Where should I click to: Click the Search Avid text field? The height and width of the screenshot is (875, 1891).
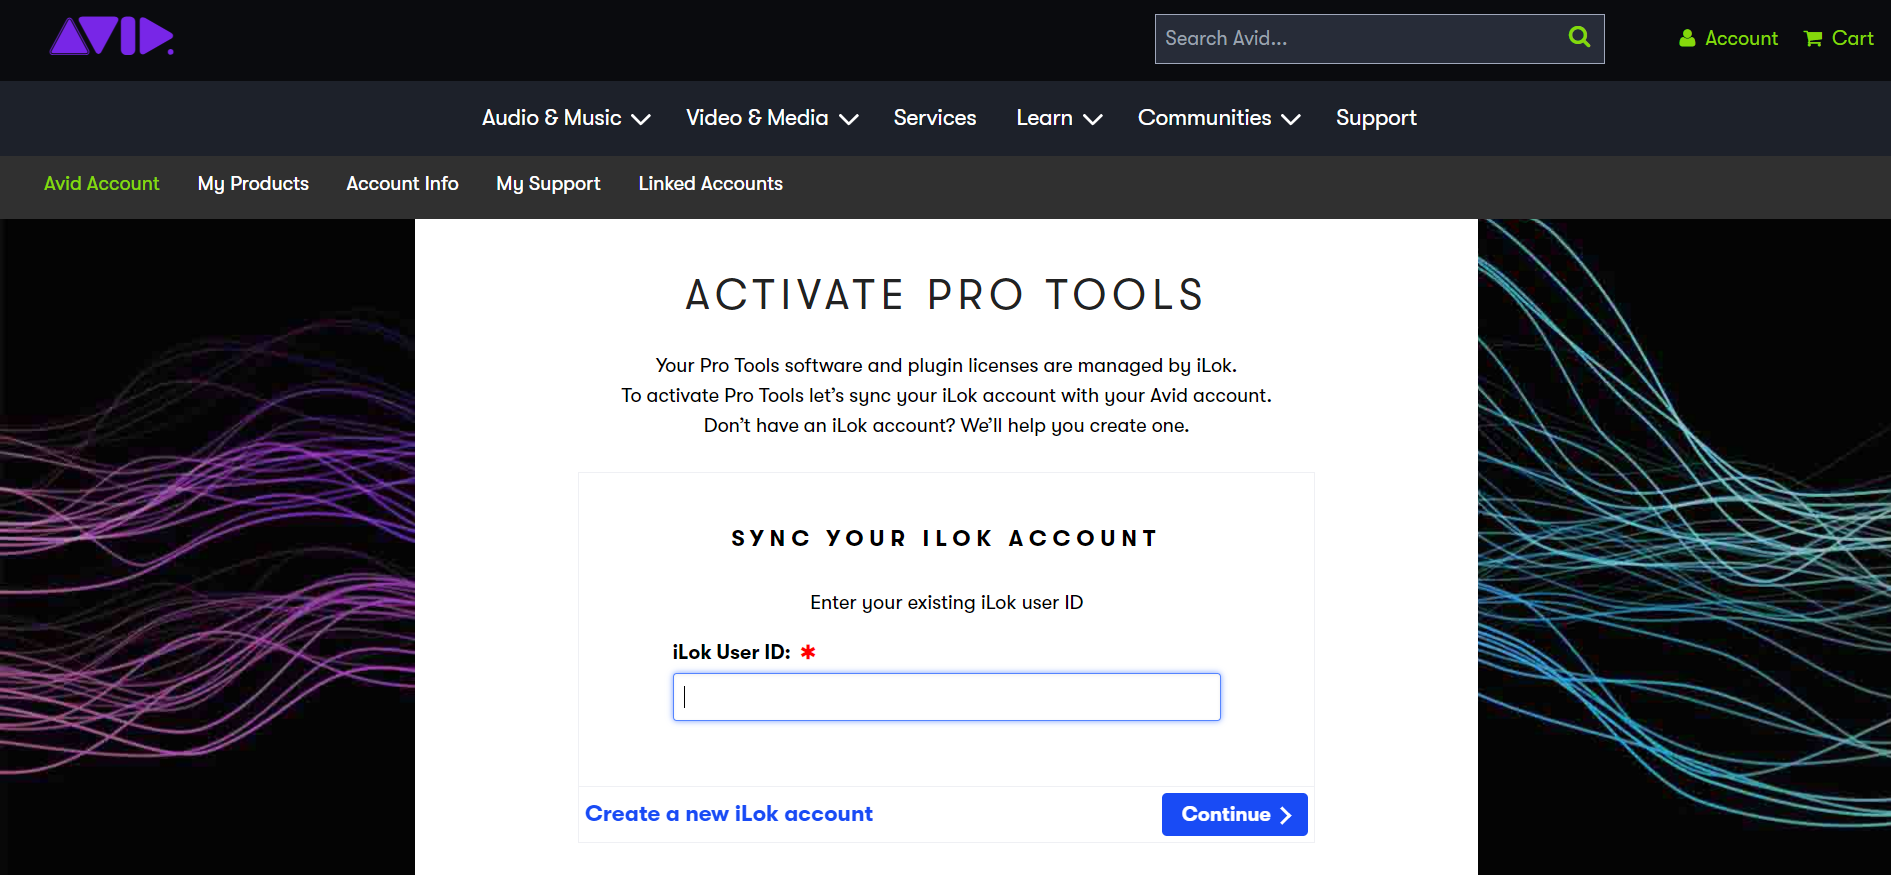(1360, 39)
